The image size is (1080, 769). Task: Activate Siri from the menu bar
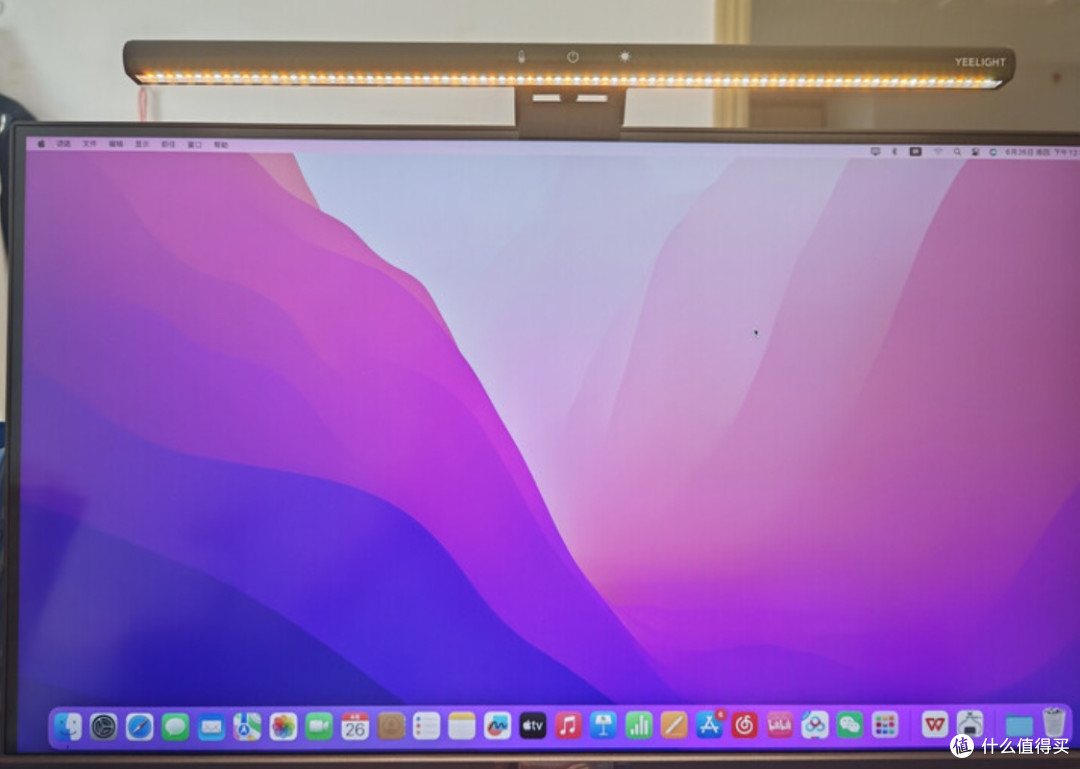(993, 152)
